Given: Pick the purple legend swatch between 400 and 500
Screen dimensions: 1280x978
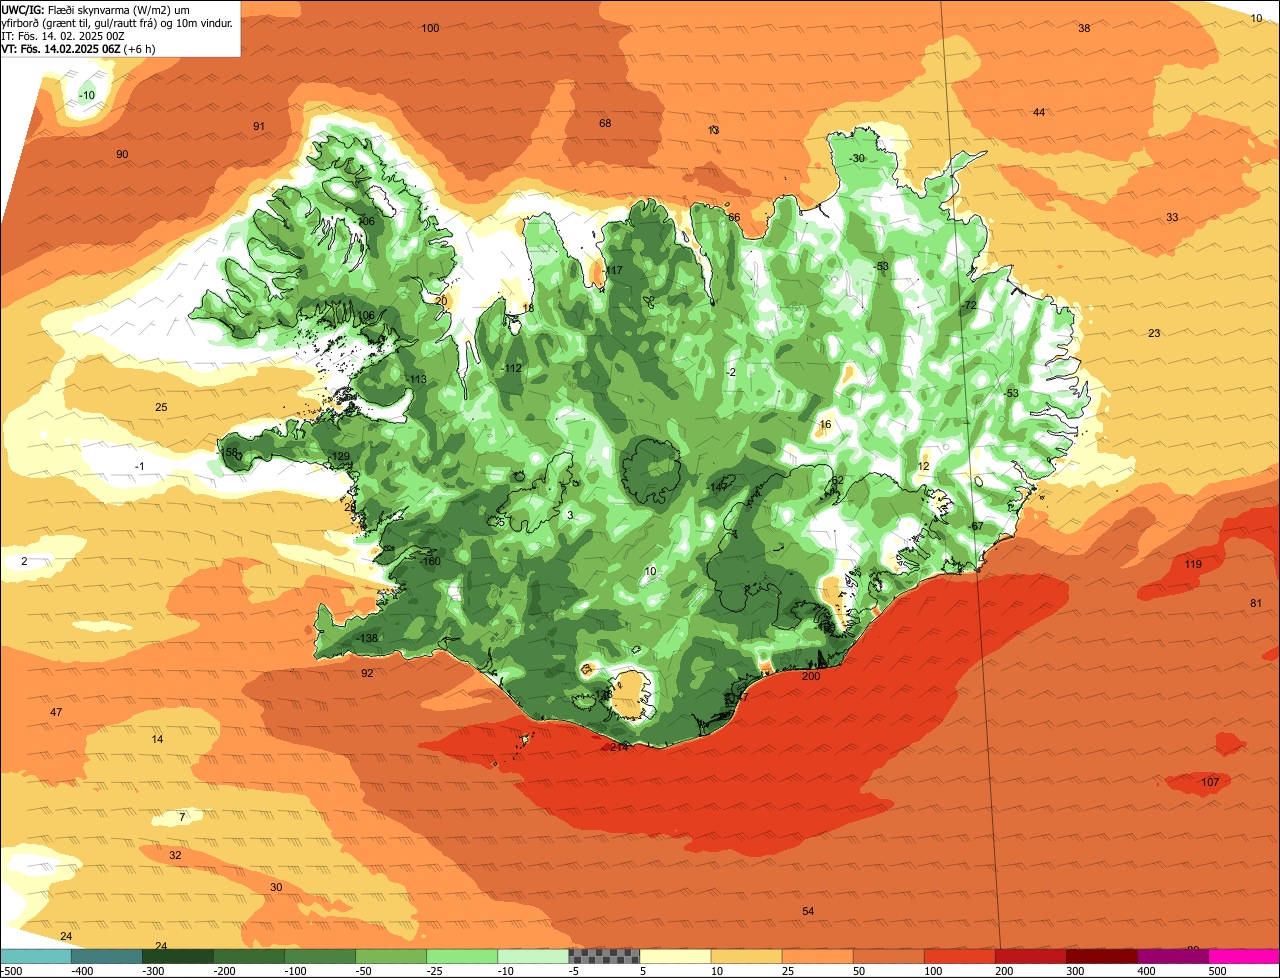Looking at the screenshot, I should point(1171,956).
